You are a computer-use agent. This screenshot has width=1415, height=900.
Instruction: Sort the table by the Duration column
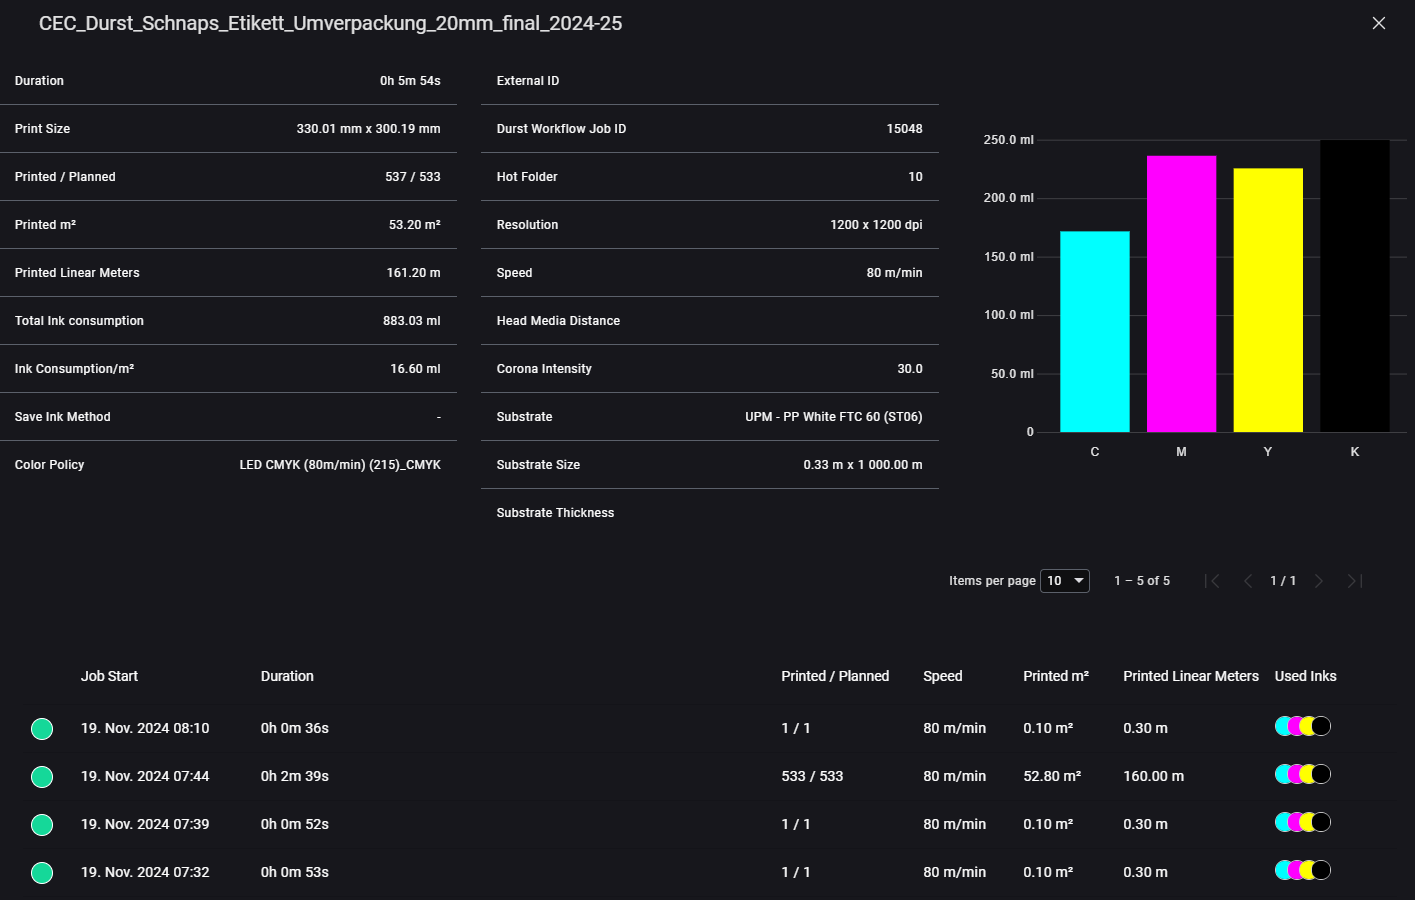tap(287, 676)
